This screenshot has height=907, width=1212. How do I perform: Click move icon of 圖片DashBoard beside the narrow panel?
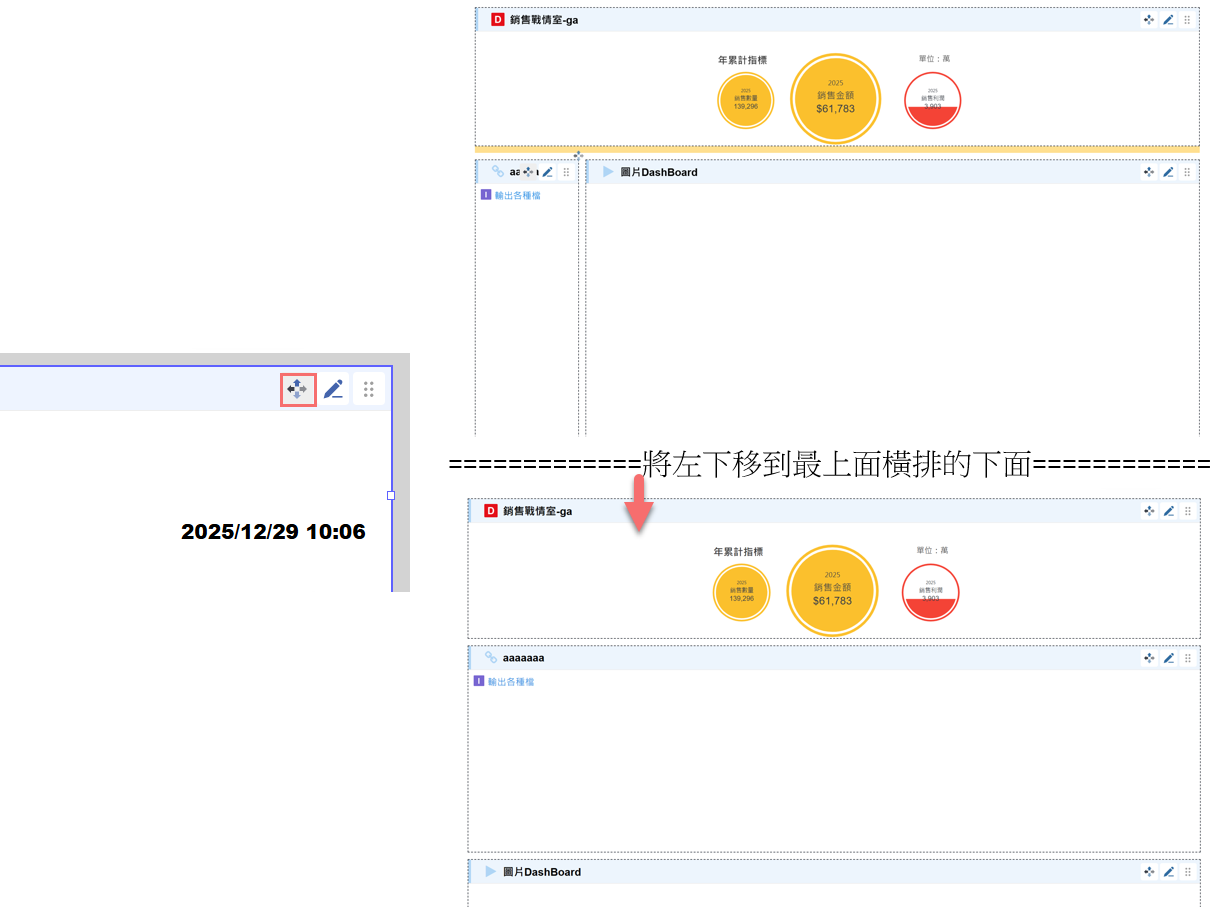point(1149,172)
